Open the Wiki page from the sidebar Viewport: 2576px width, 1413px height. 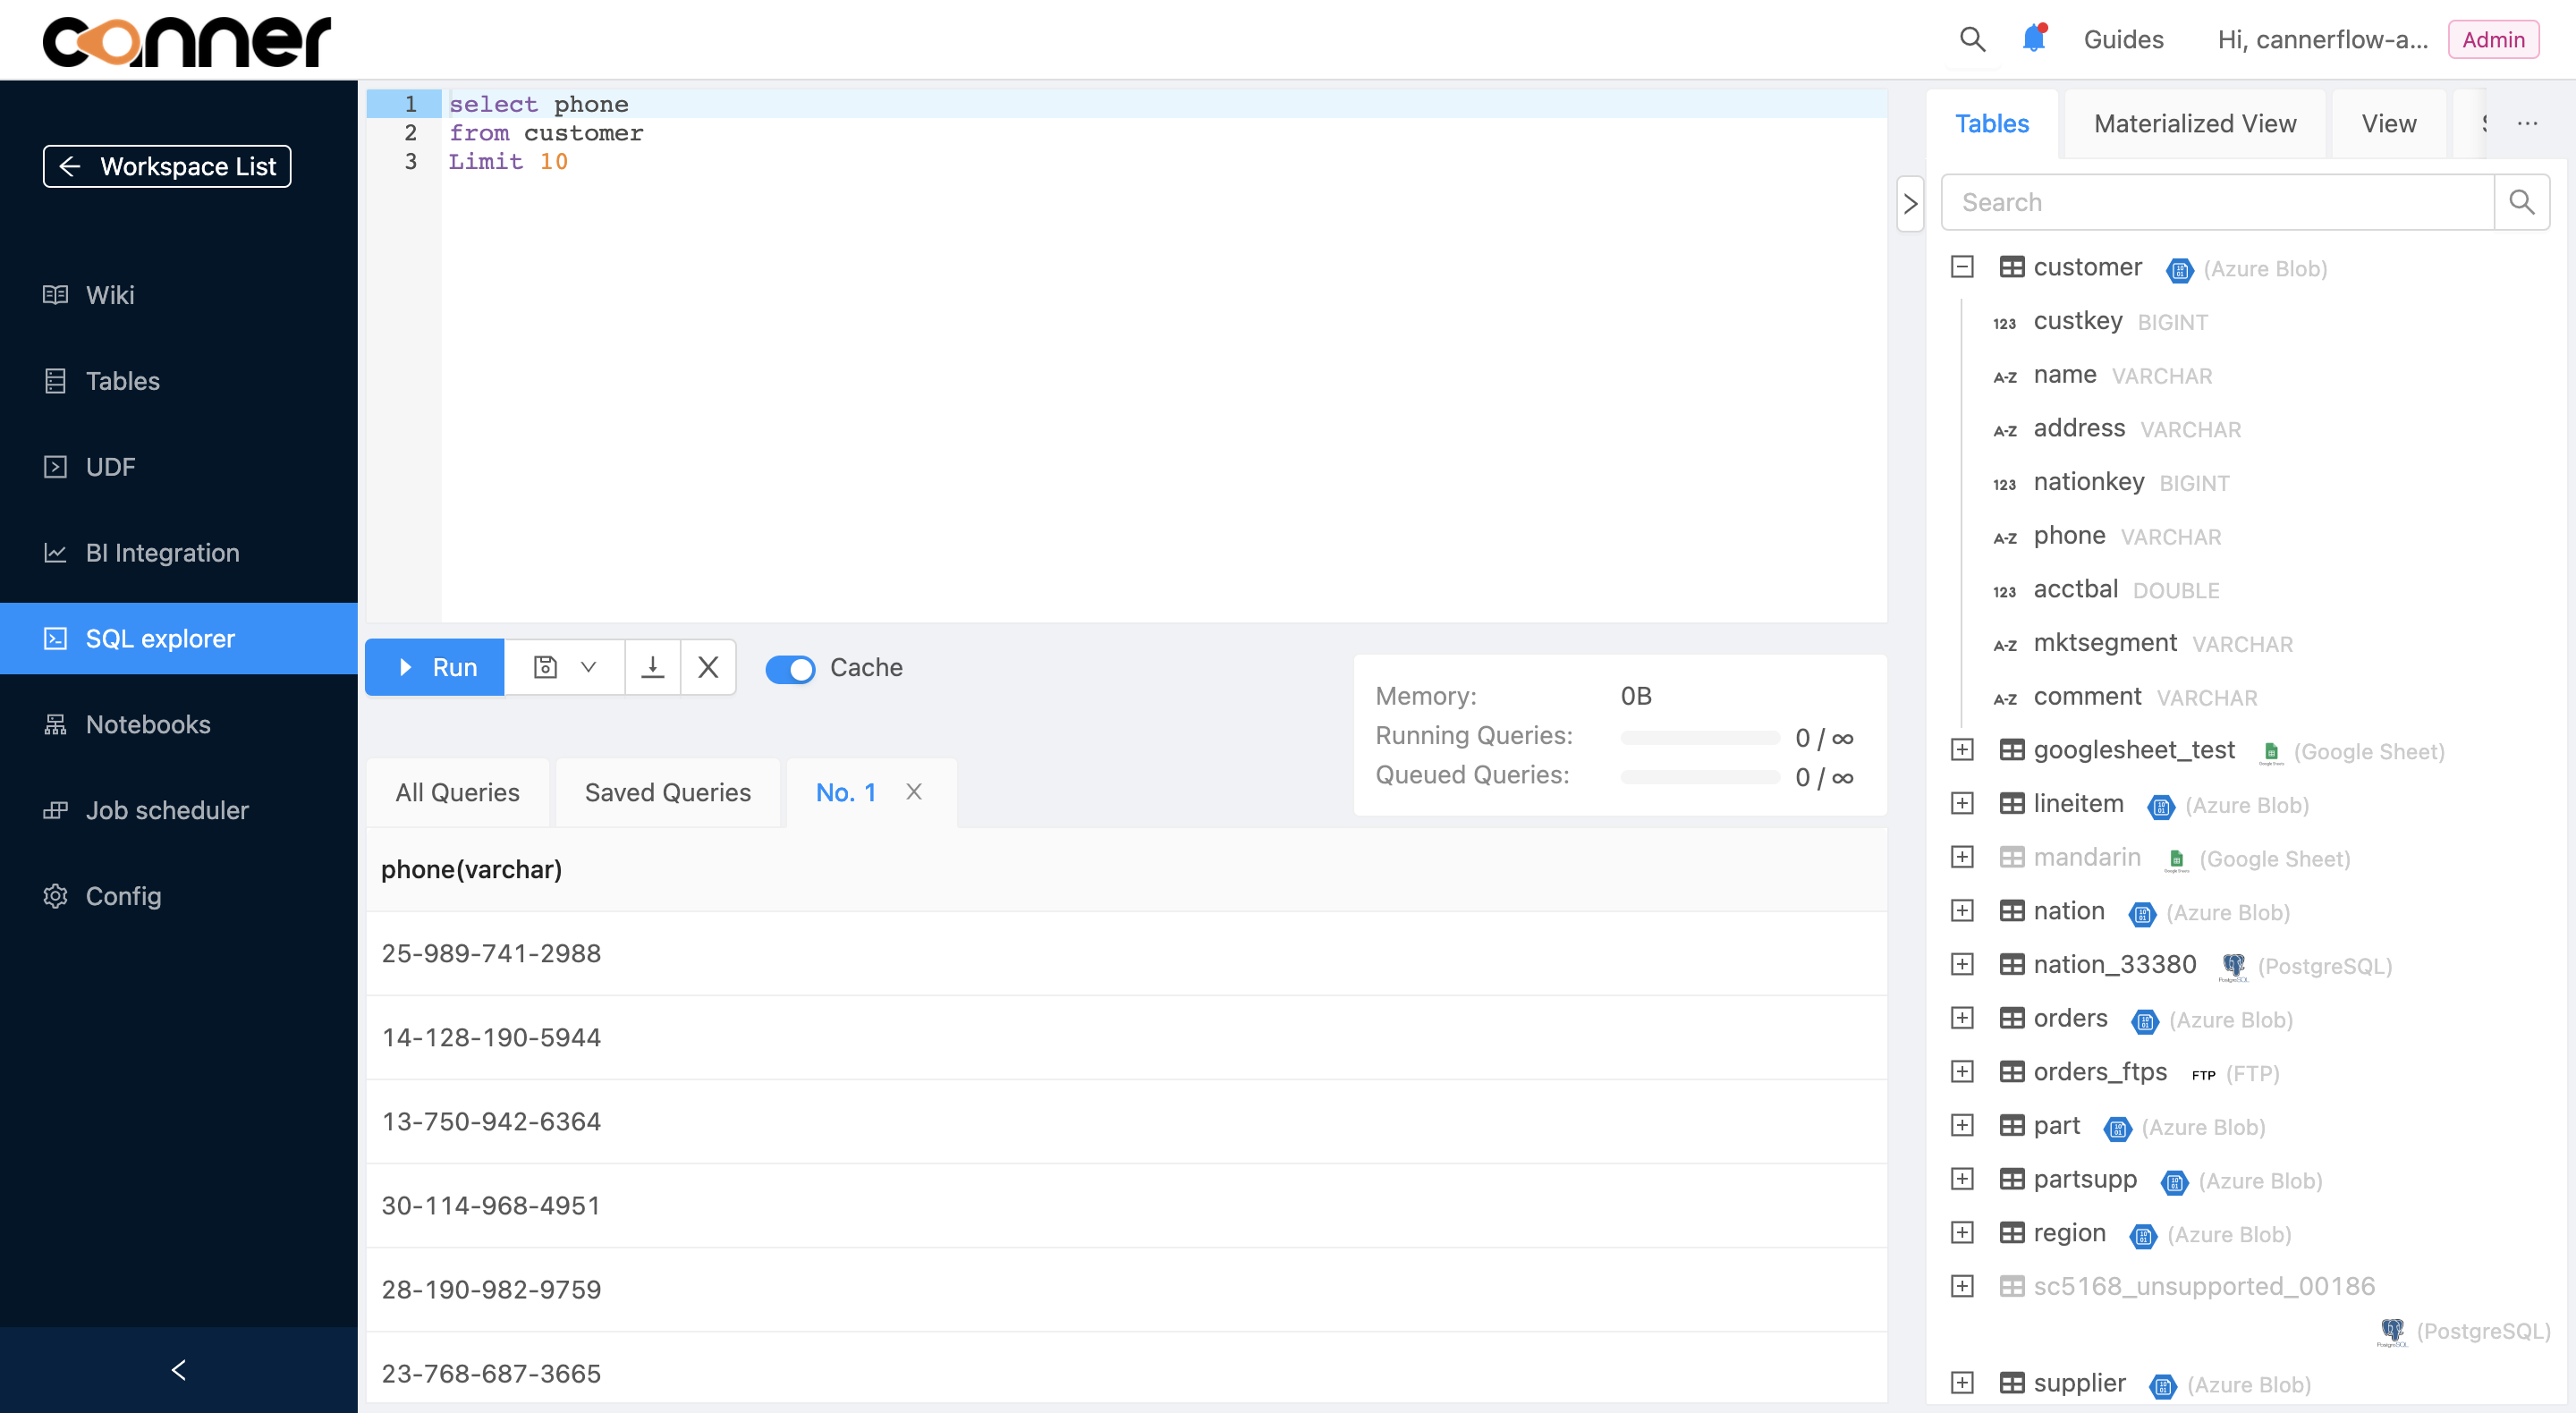(110, 294)
